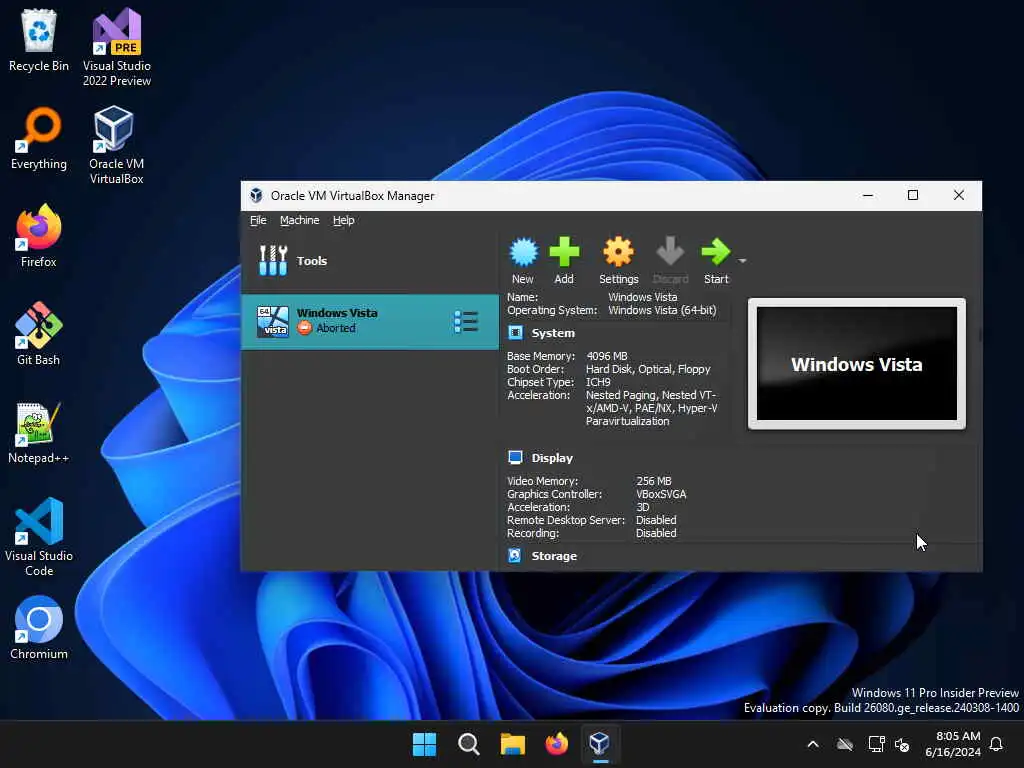Open Settings gear in VirtualBox toolbar
Screen dimensions: 1024x768
coord(618,253)
